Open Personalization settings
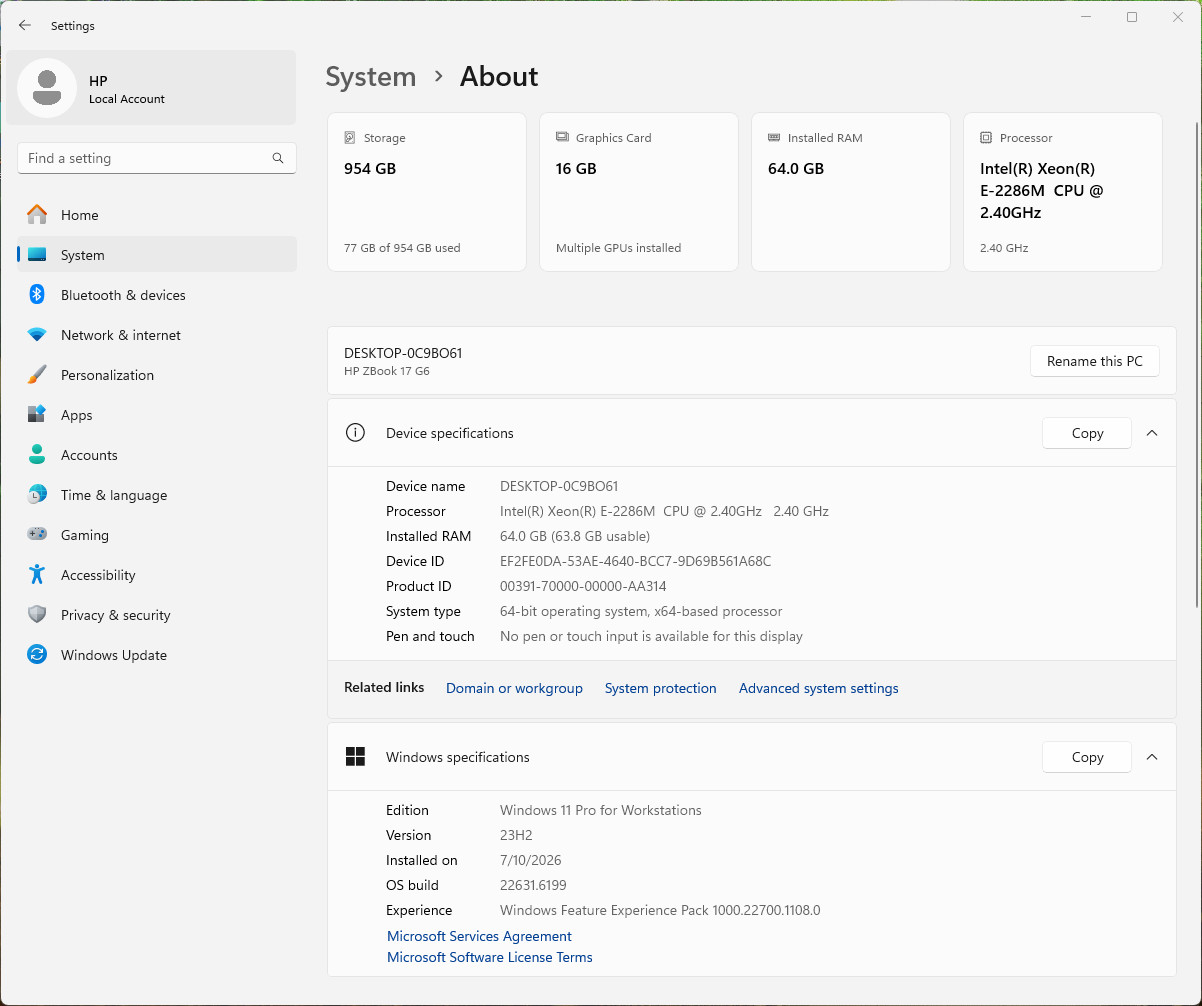The height and width of the screenshot is (1006, 1202). pyautogui.click(x=157, y=375)
